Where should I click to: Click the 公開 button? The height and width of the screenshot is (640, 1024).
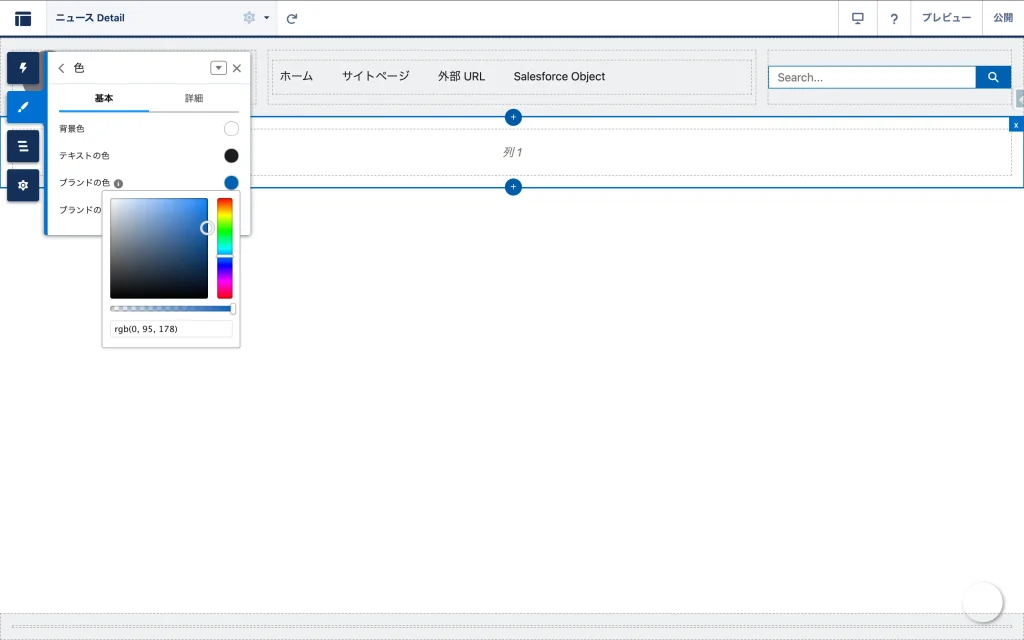[x=1002, y=18]
